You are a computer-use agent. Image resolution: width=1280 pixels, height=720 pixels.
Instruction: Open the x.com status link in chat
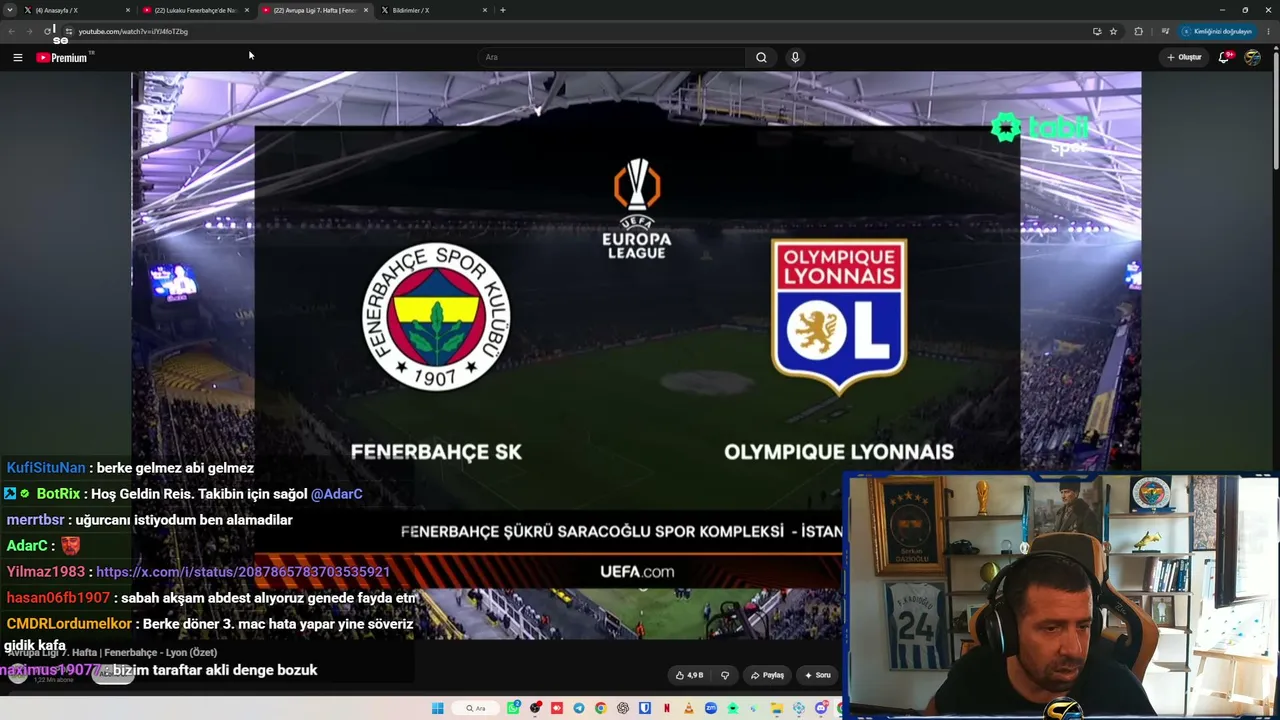click(243, 572)
